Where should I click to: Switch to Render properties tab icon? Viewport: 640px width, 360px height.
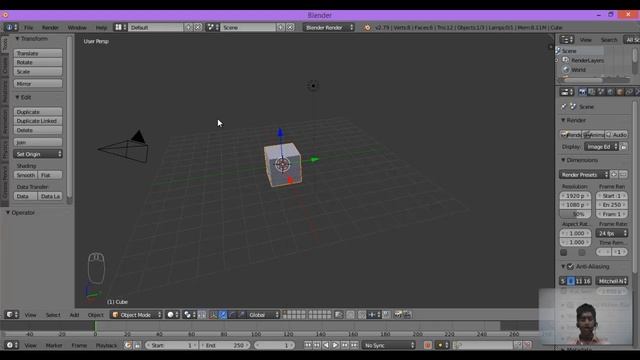tap(582, 92)
